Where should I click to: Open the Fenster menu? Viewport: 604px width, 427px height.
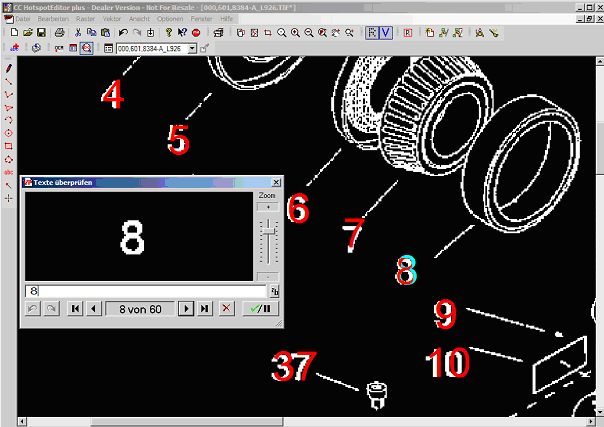pyautogui.click(x=201, y=18)
